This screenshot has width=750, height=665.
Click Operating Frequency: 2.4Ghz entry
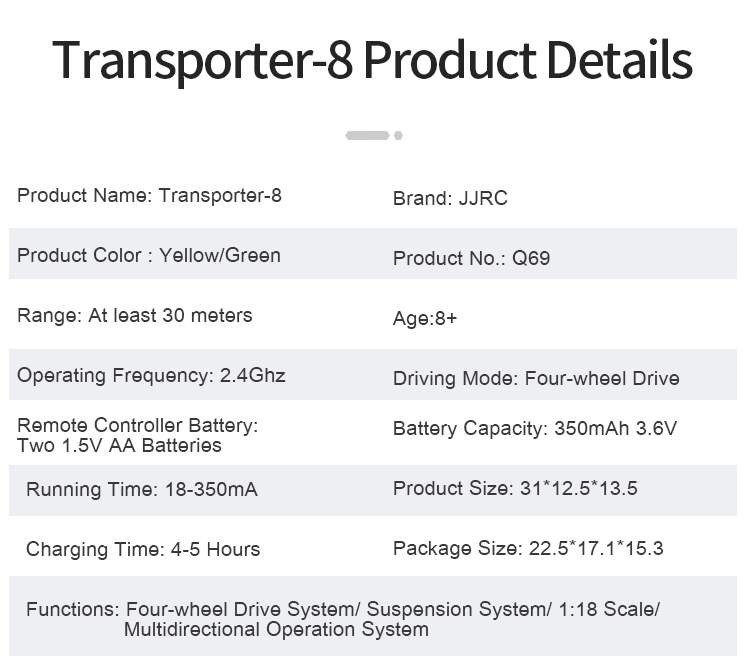click(x=151, y=376)
